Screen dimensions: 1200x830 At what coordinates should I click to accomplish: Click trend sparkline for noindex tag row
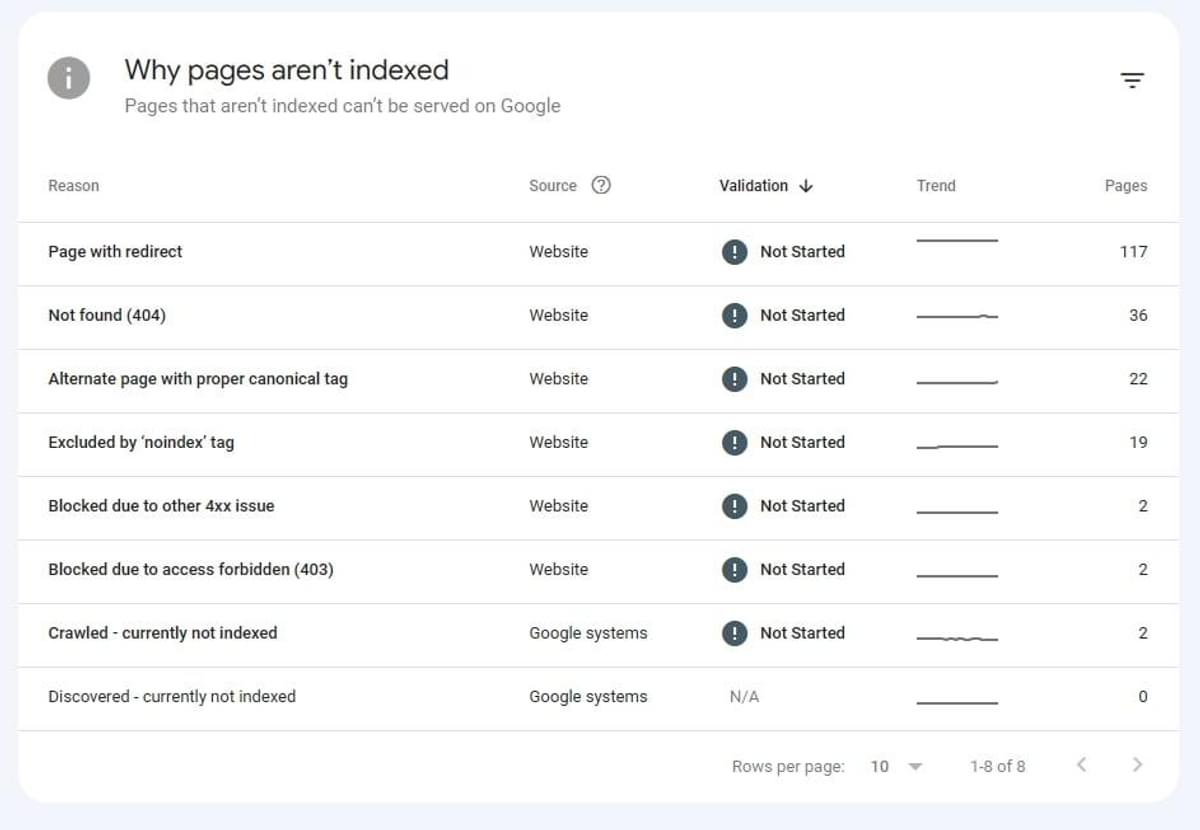click(x=957, y=446)
